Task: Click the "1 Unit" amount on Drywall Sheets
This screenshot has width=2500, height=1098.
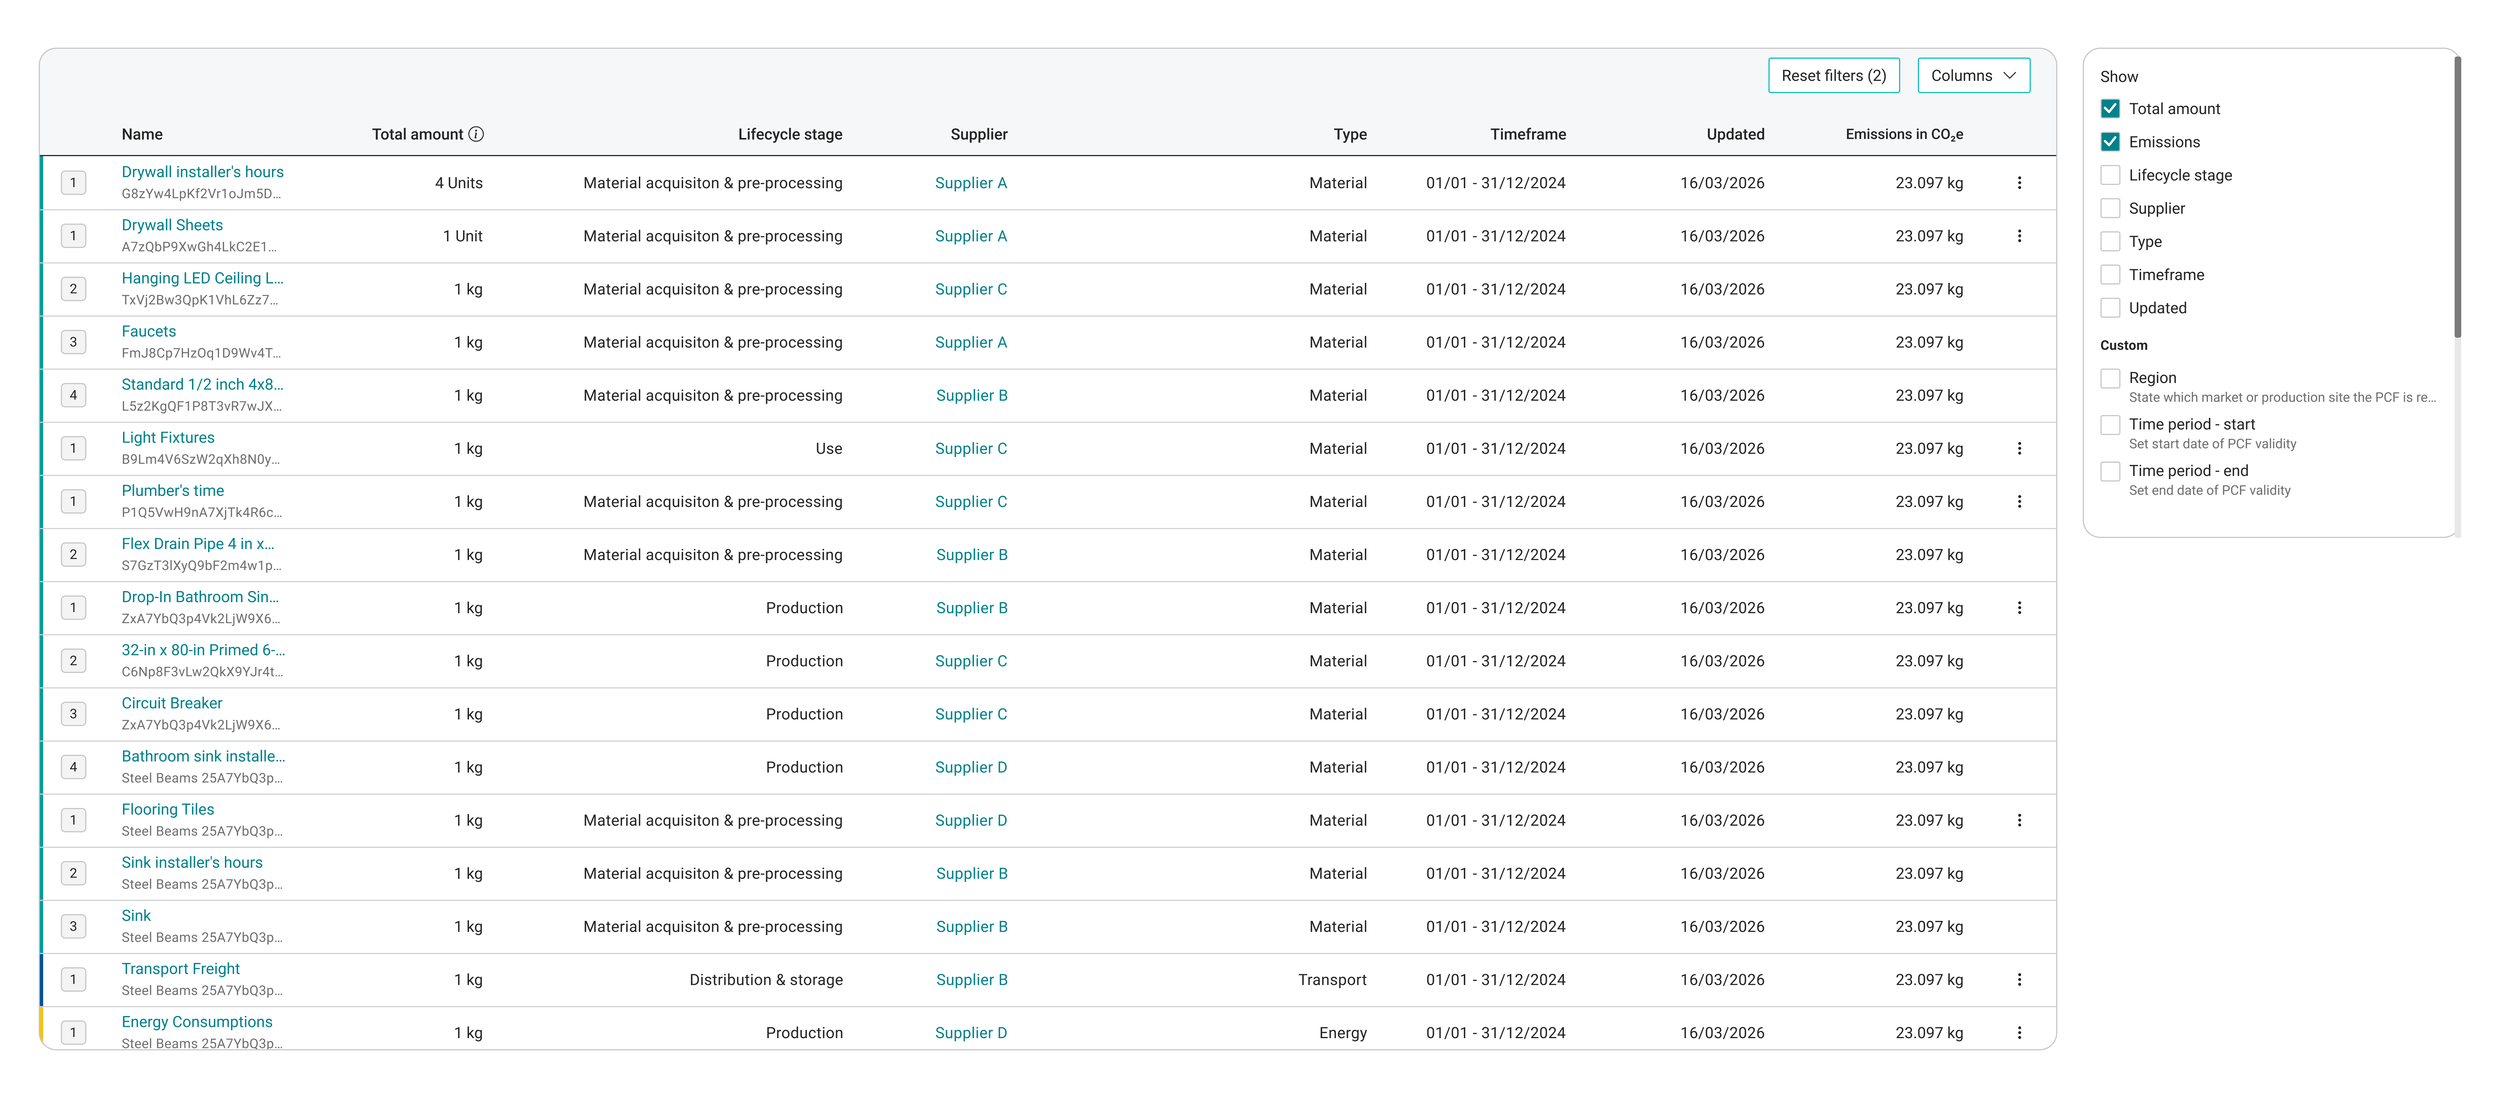Action: point(463,236)
